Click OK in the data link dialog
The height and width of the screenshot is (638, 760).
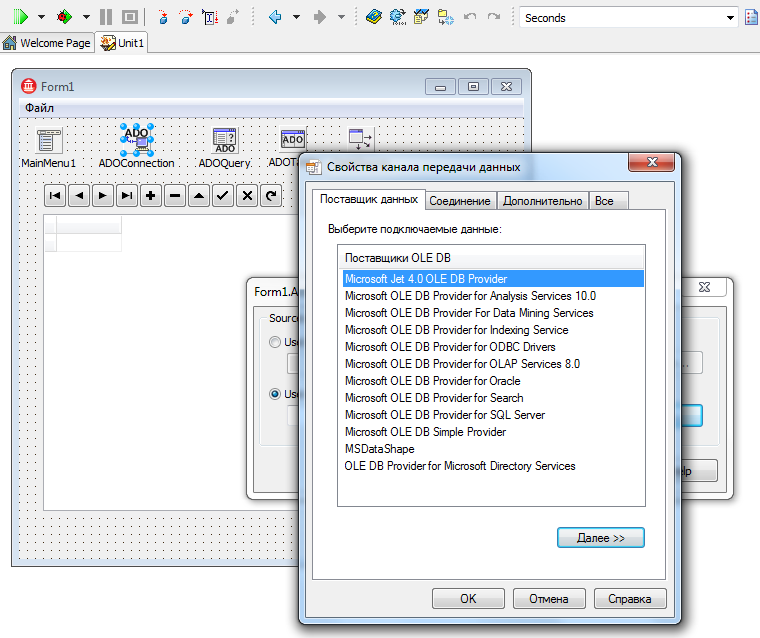tap(468, 599)
